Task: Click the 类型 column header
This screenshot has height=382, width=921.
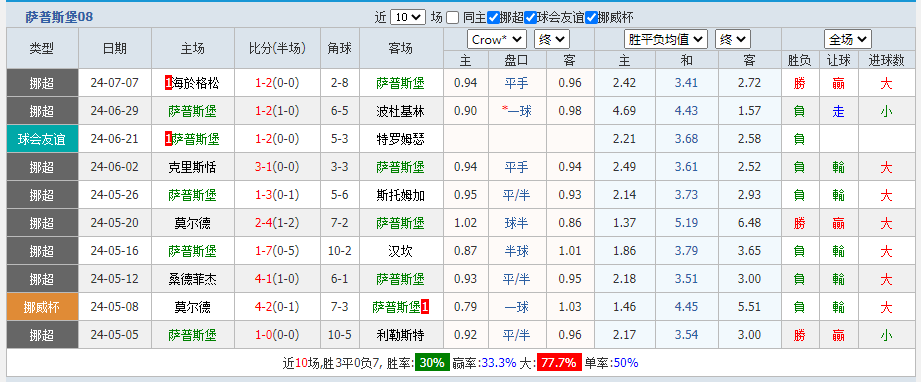Action: [42, 48]
